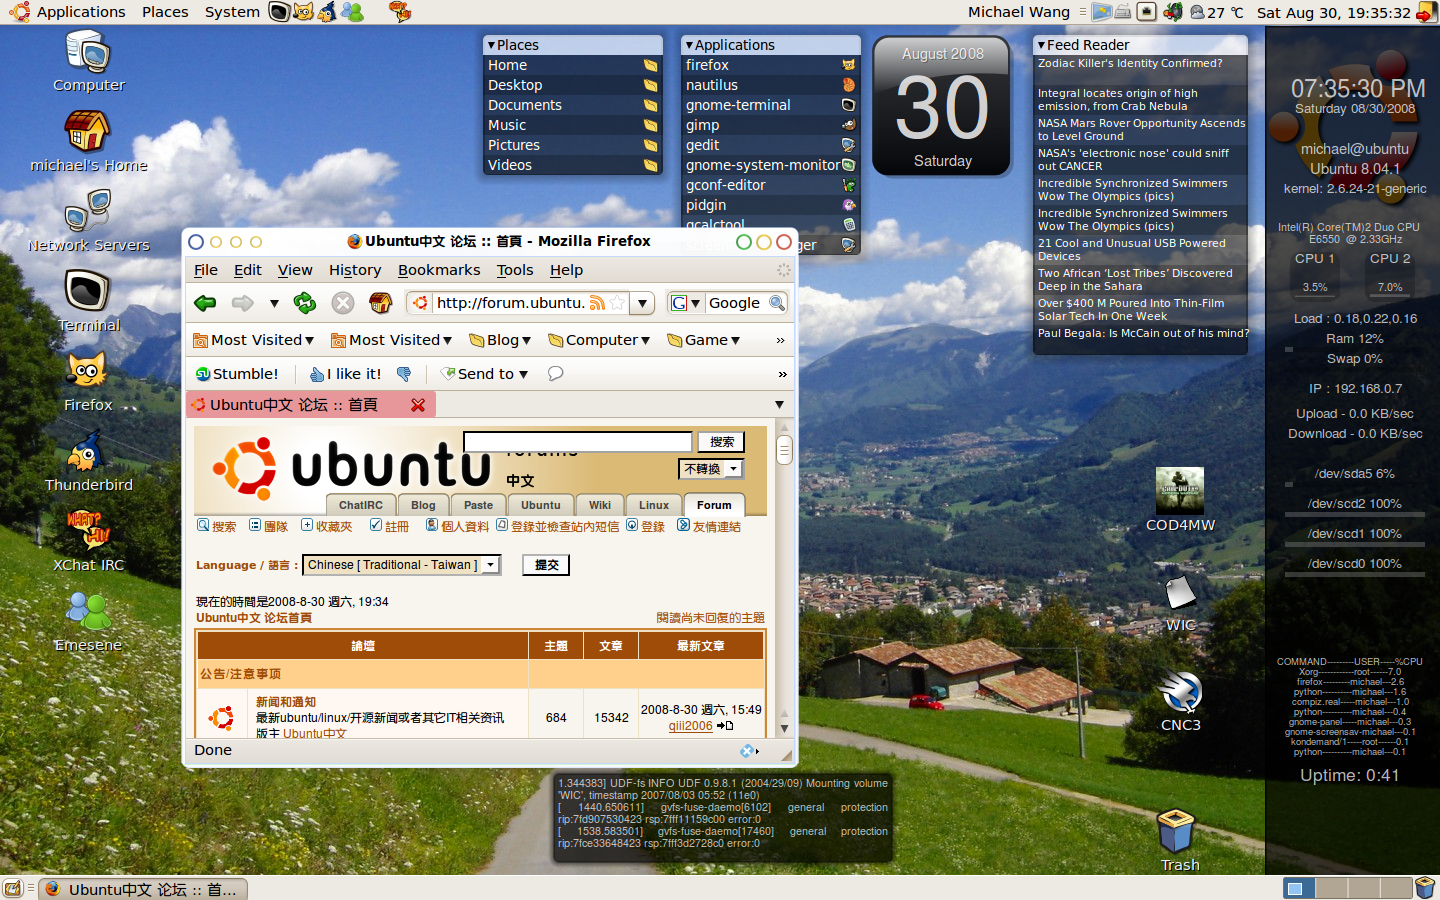Screen dimensions: 1440x900
Task: Open the Language dropdown showing Chinese Traditional
Action: (x=401, y=565)
